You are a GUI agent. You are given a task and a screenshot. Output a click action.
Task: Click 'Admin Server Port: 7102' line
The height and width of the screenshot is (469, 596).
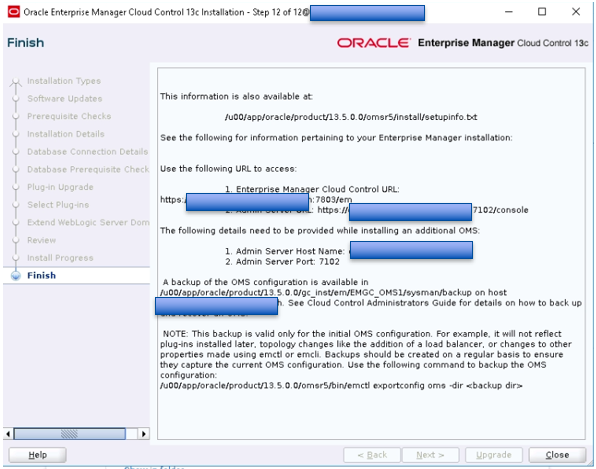pyautogui.click(x=282, y=261)
